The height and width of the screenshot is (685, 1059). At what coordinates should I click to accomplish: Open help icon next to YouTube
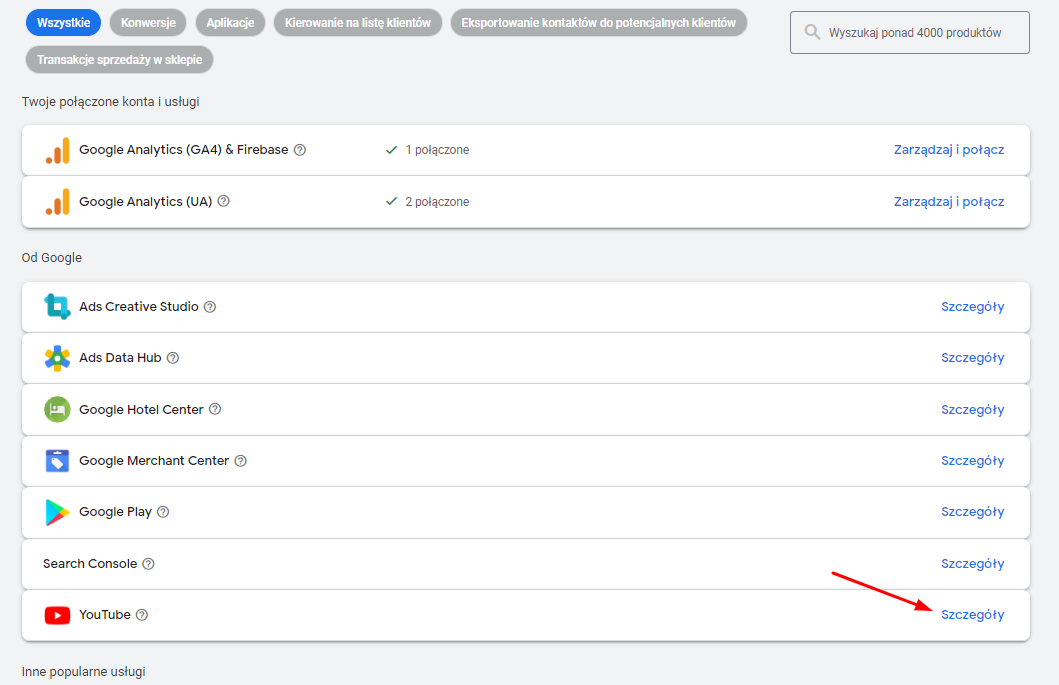coord(142,615)
